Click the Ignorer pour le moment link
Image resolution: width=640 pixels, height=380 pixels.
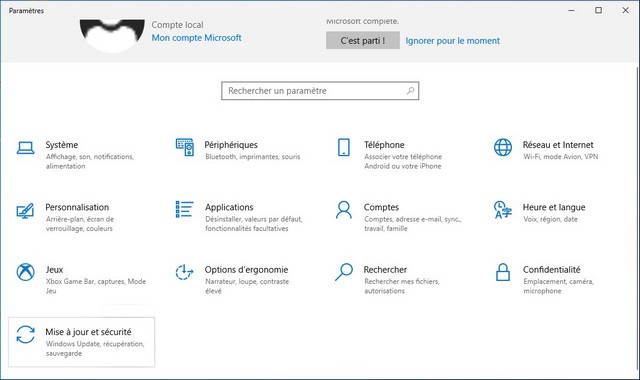(x=452, y=41)
